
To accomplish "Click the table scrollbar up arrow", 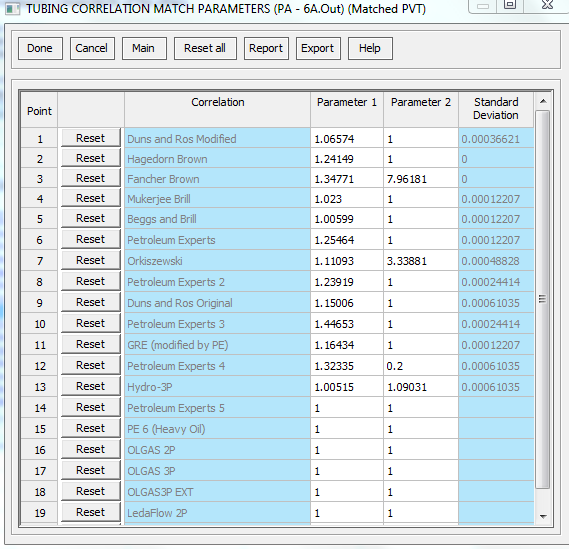I will 543,101.
